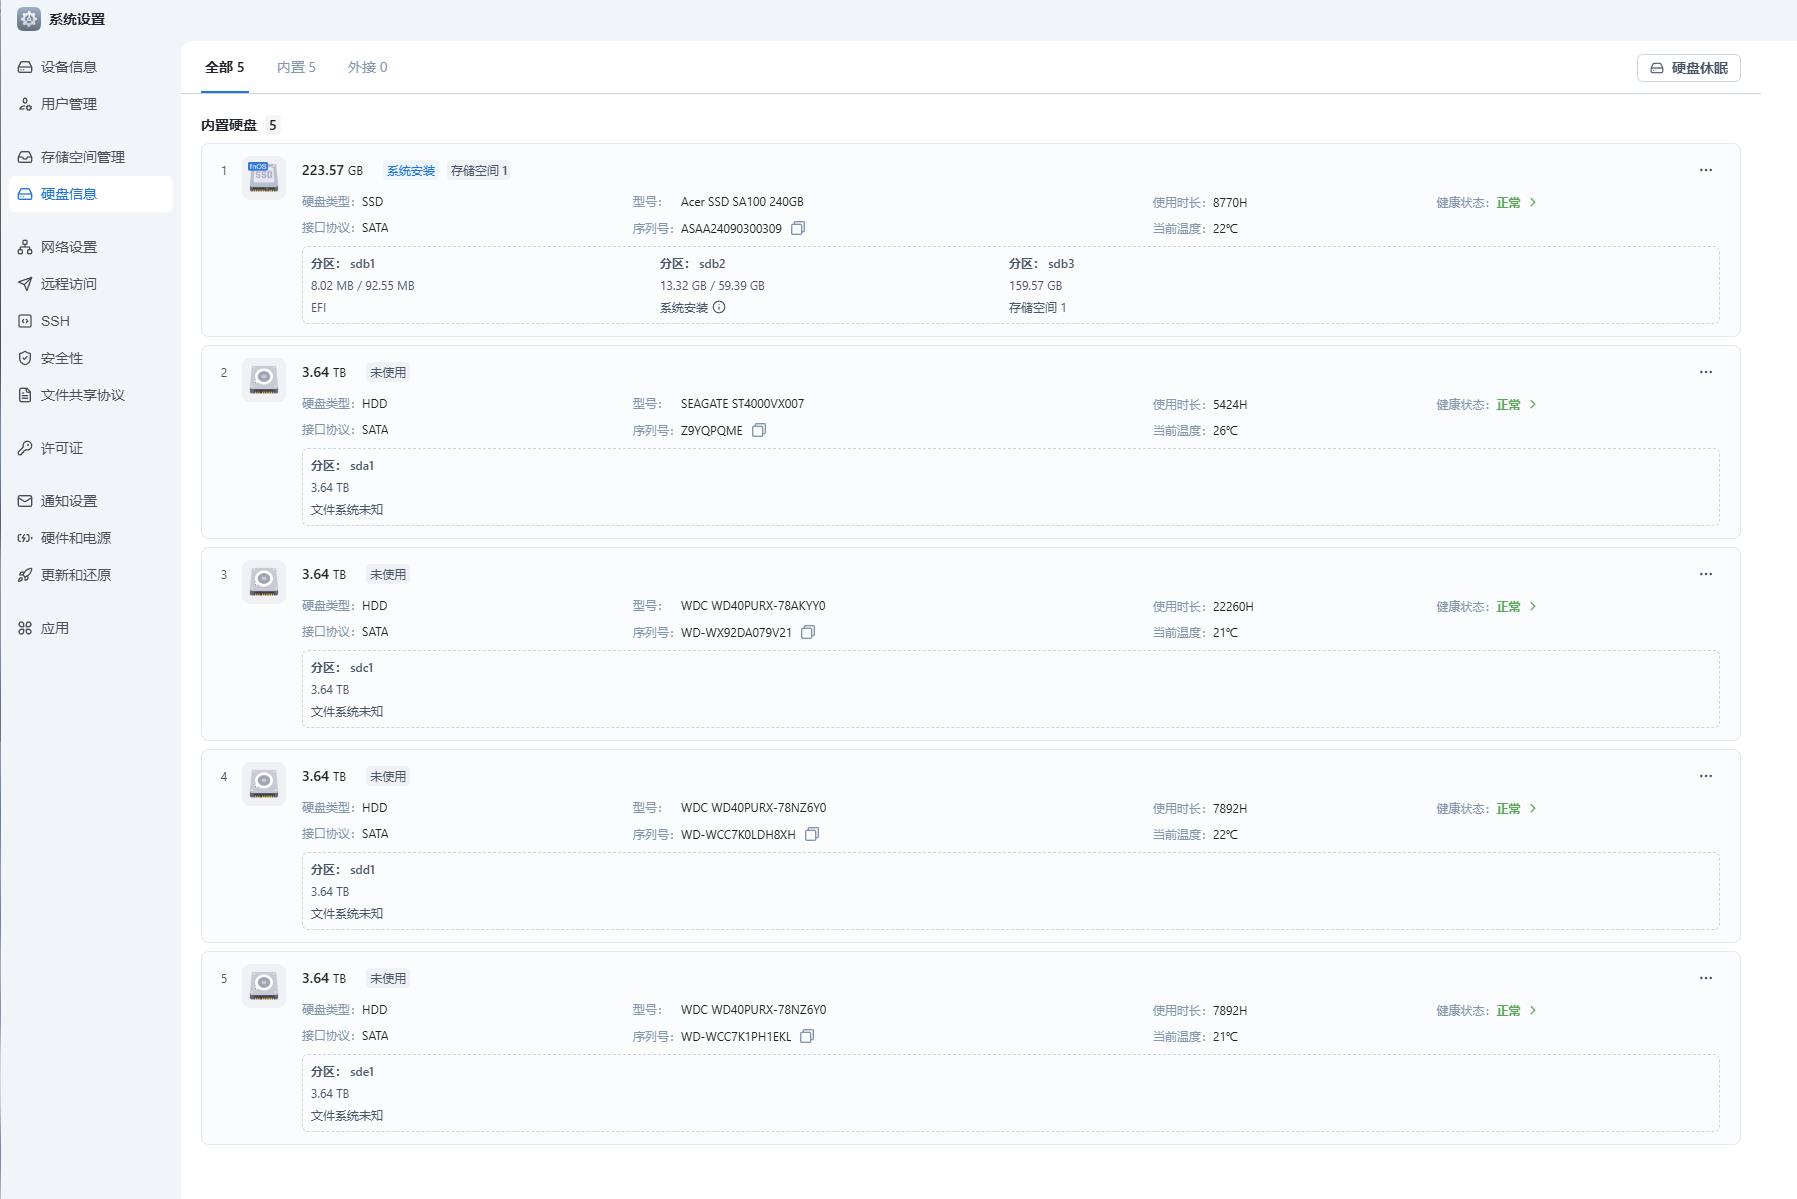Image resolution: width=1797 pixels, height=1199 pixels.
Task: Copy serial number WD-WCC7K1PH1EKL
Action: click(x=807, y=1036)
